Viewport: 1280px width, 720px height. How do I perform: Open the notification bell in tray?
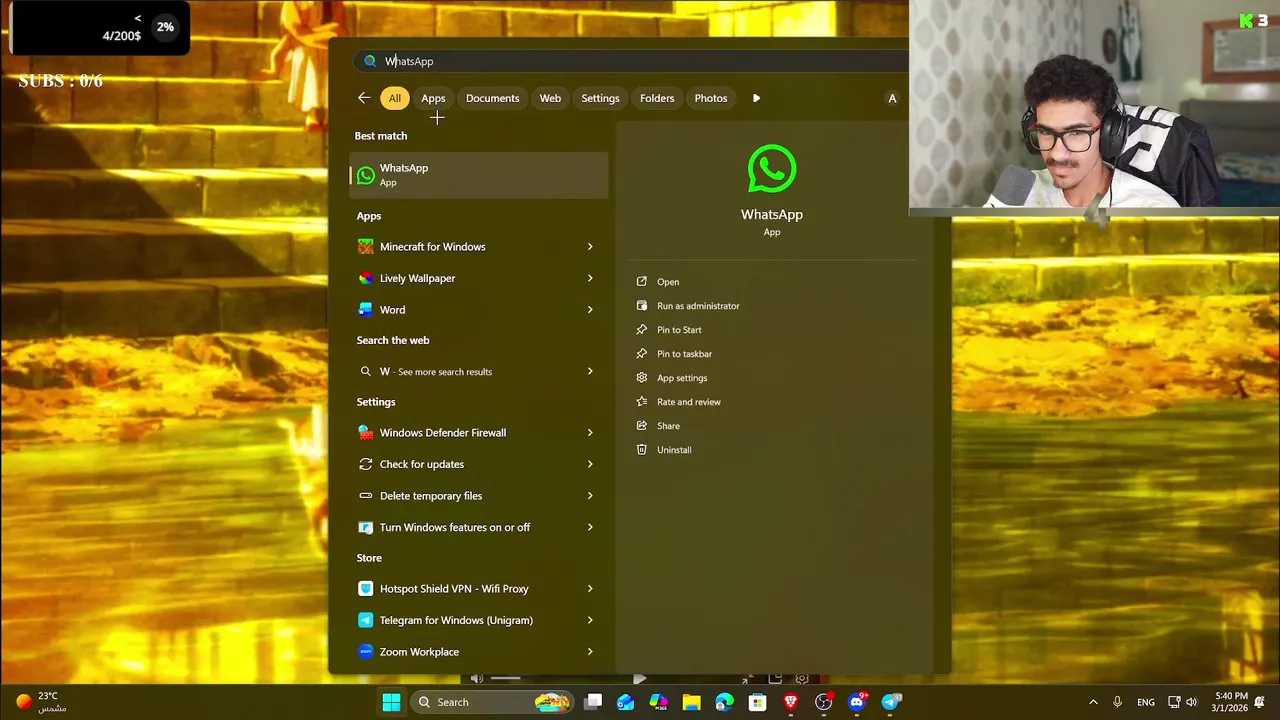[1260, 702]
